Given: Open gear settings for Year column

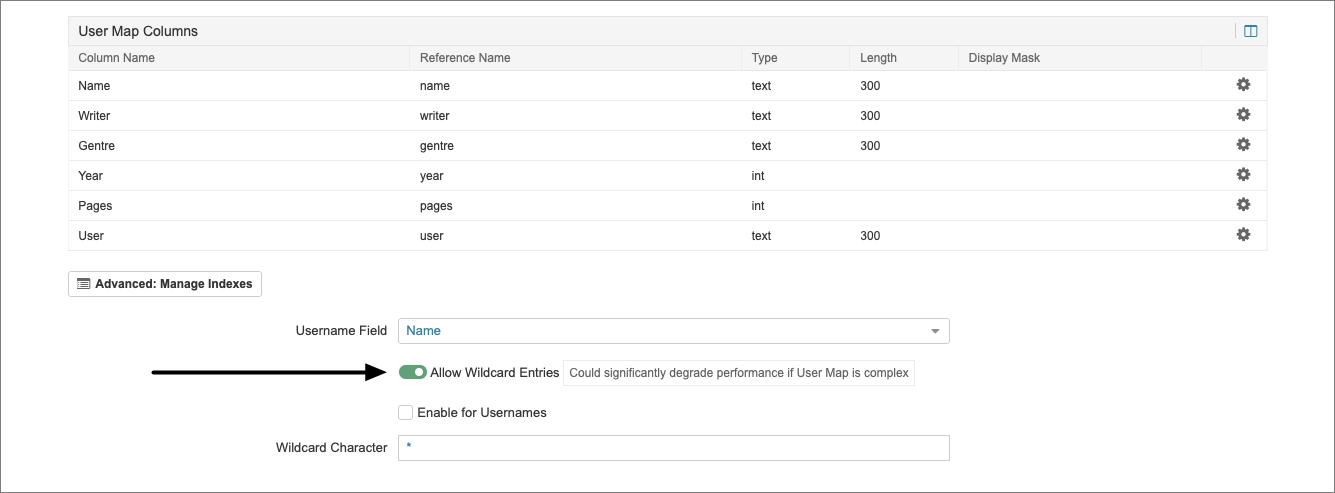Looking at the screenshot, I should tap(1243, 175).
